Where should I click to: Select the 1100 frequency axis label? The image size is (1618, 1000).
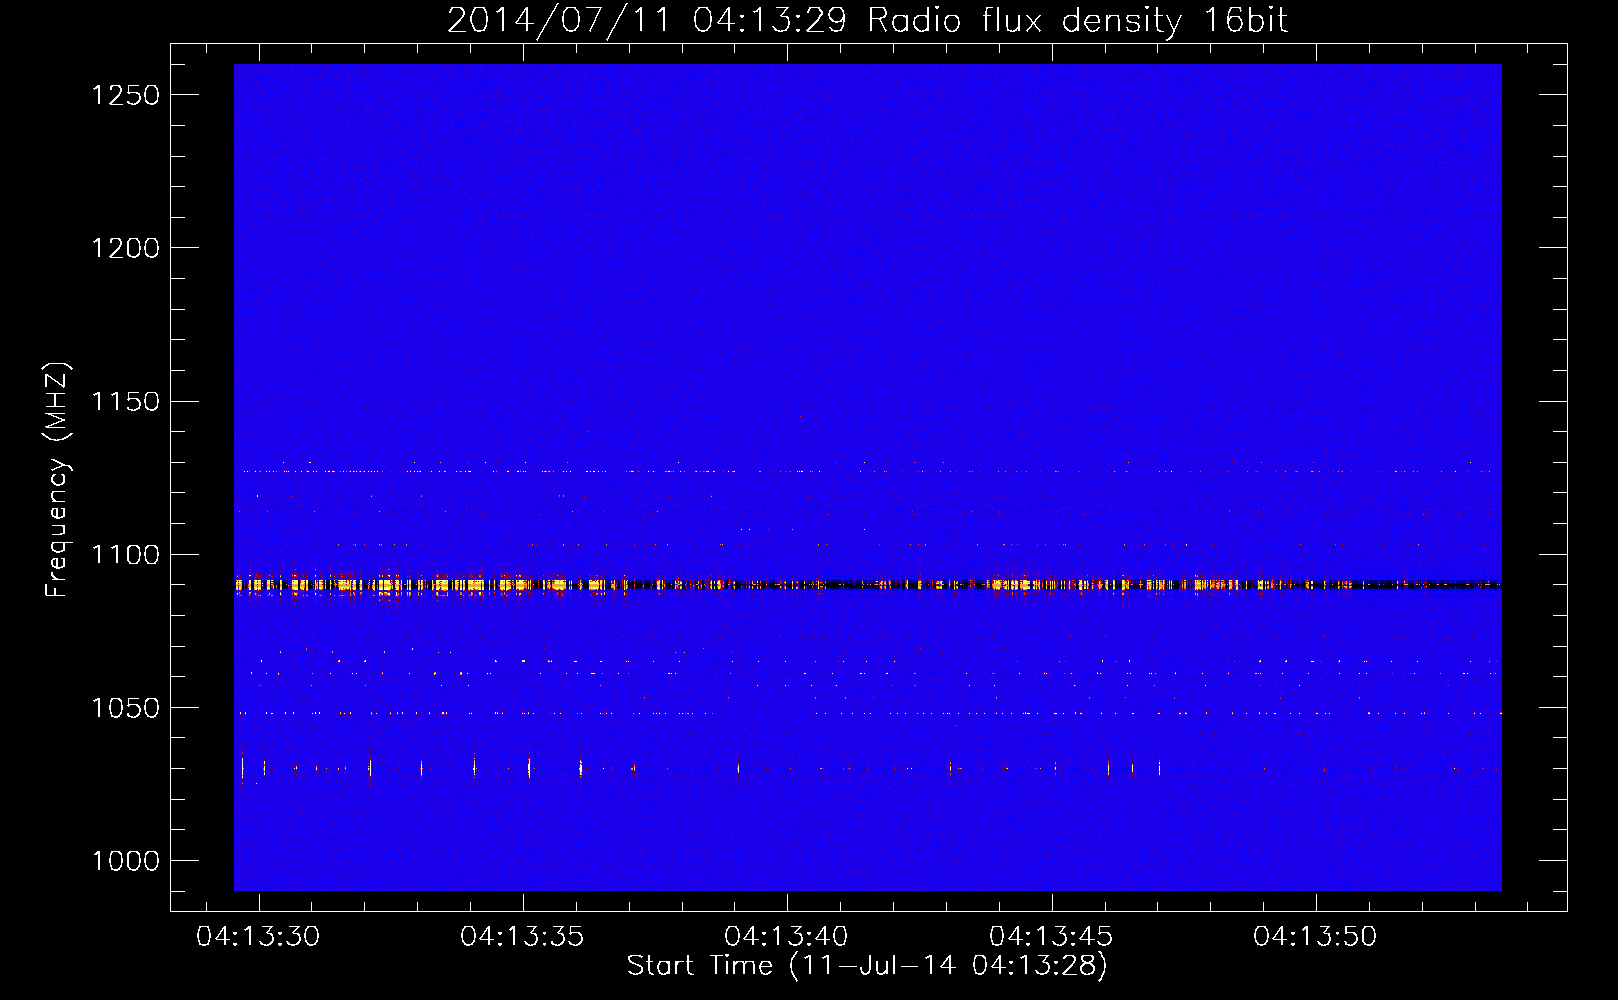click(x=125, y=555)
